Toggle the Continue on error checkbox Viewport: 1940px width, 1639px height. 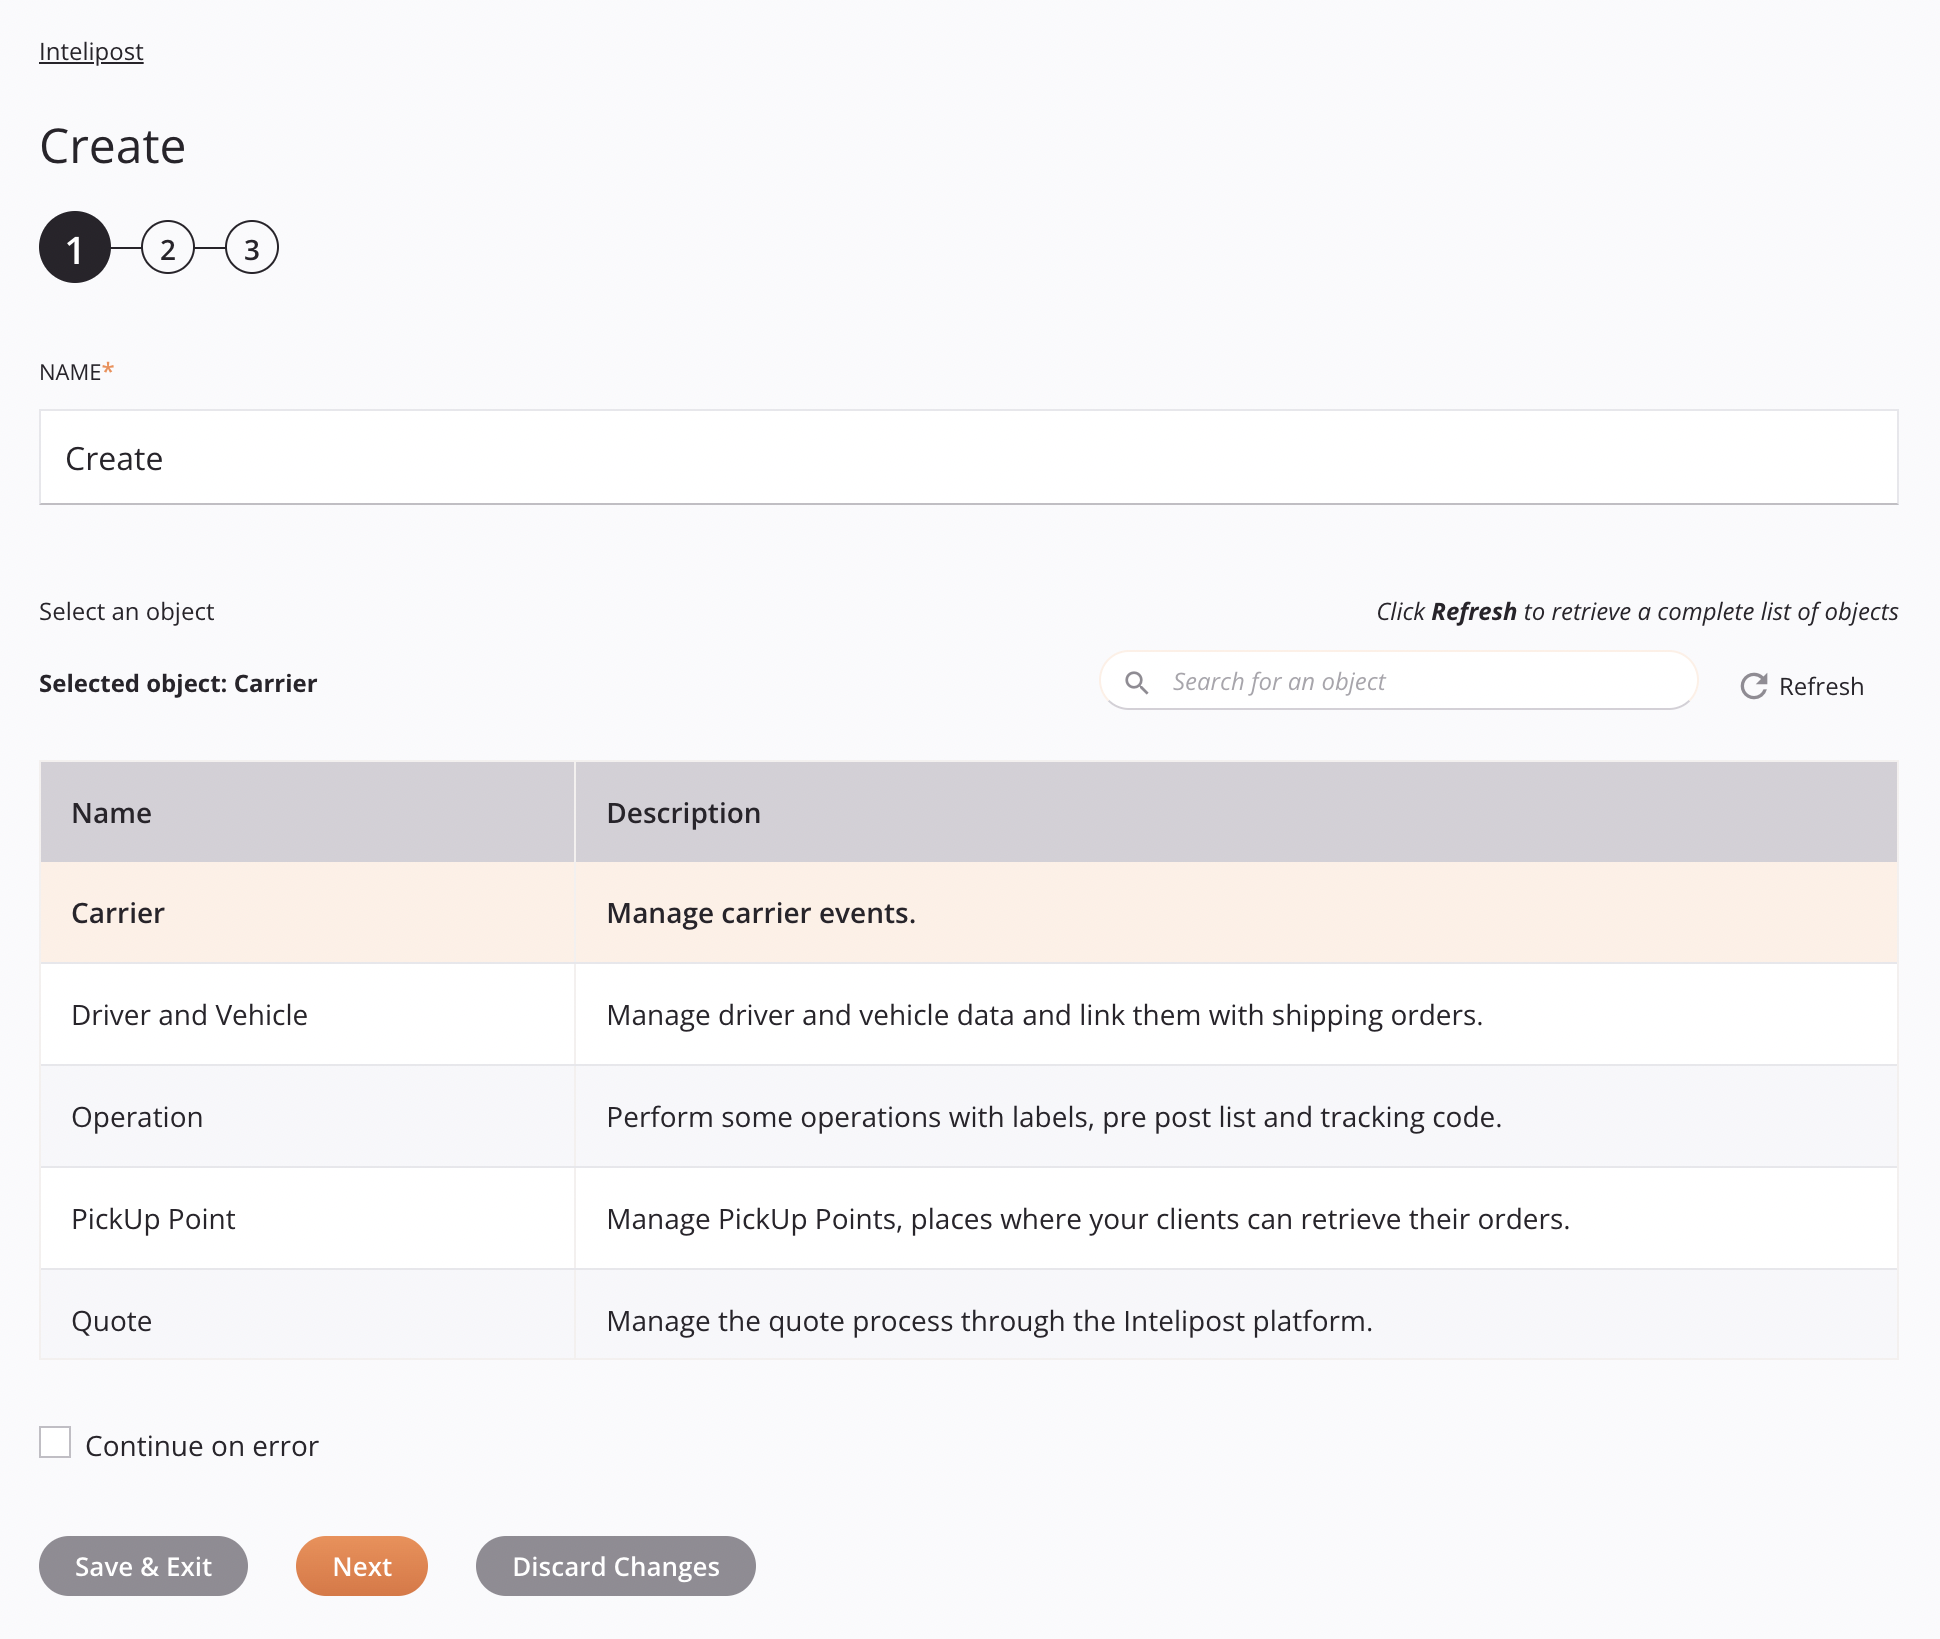[55, 1442]
